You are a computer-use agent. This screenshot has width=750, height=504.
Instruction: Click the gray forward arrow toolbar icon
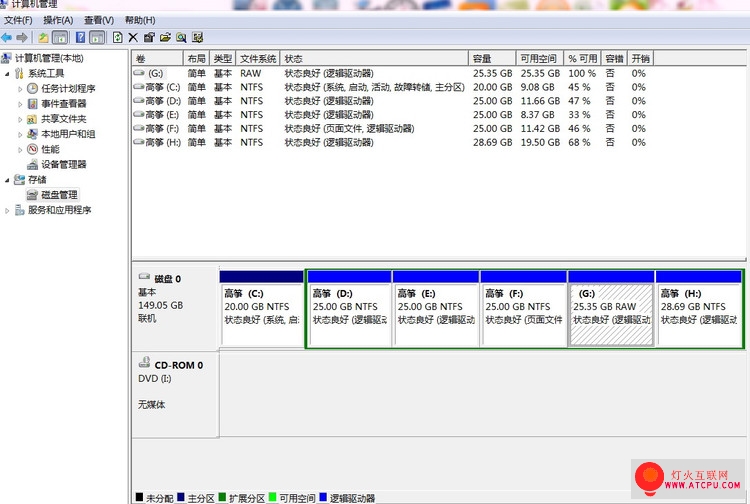pos(22,37)
